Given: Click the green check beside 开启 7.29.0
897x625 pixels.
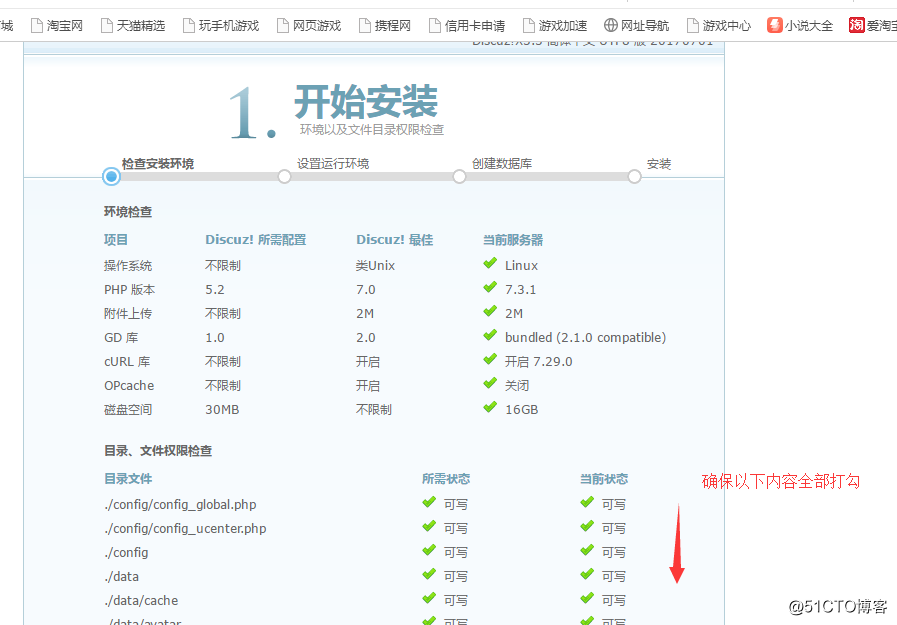Looking at the screenshot, I should (490, 359).
